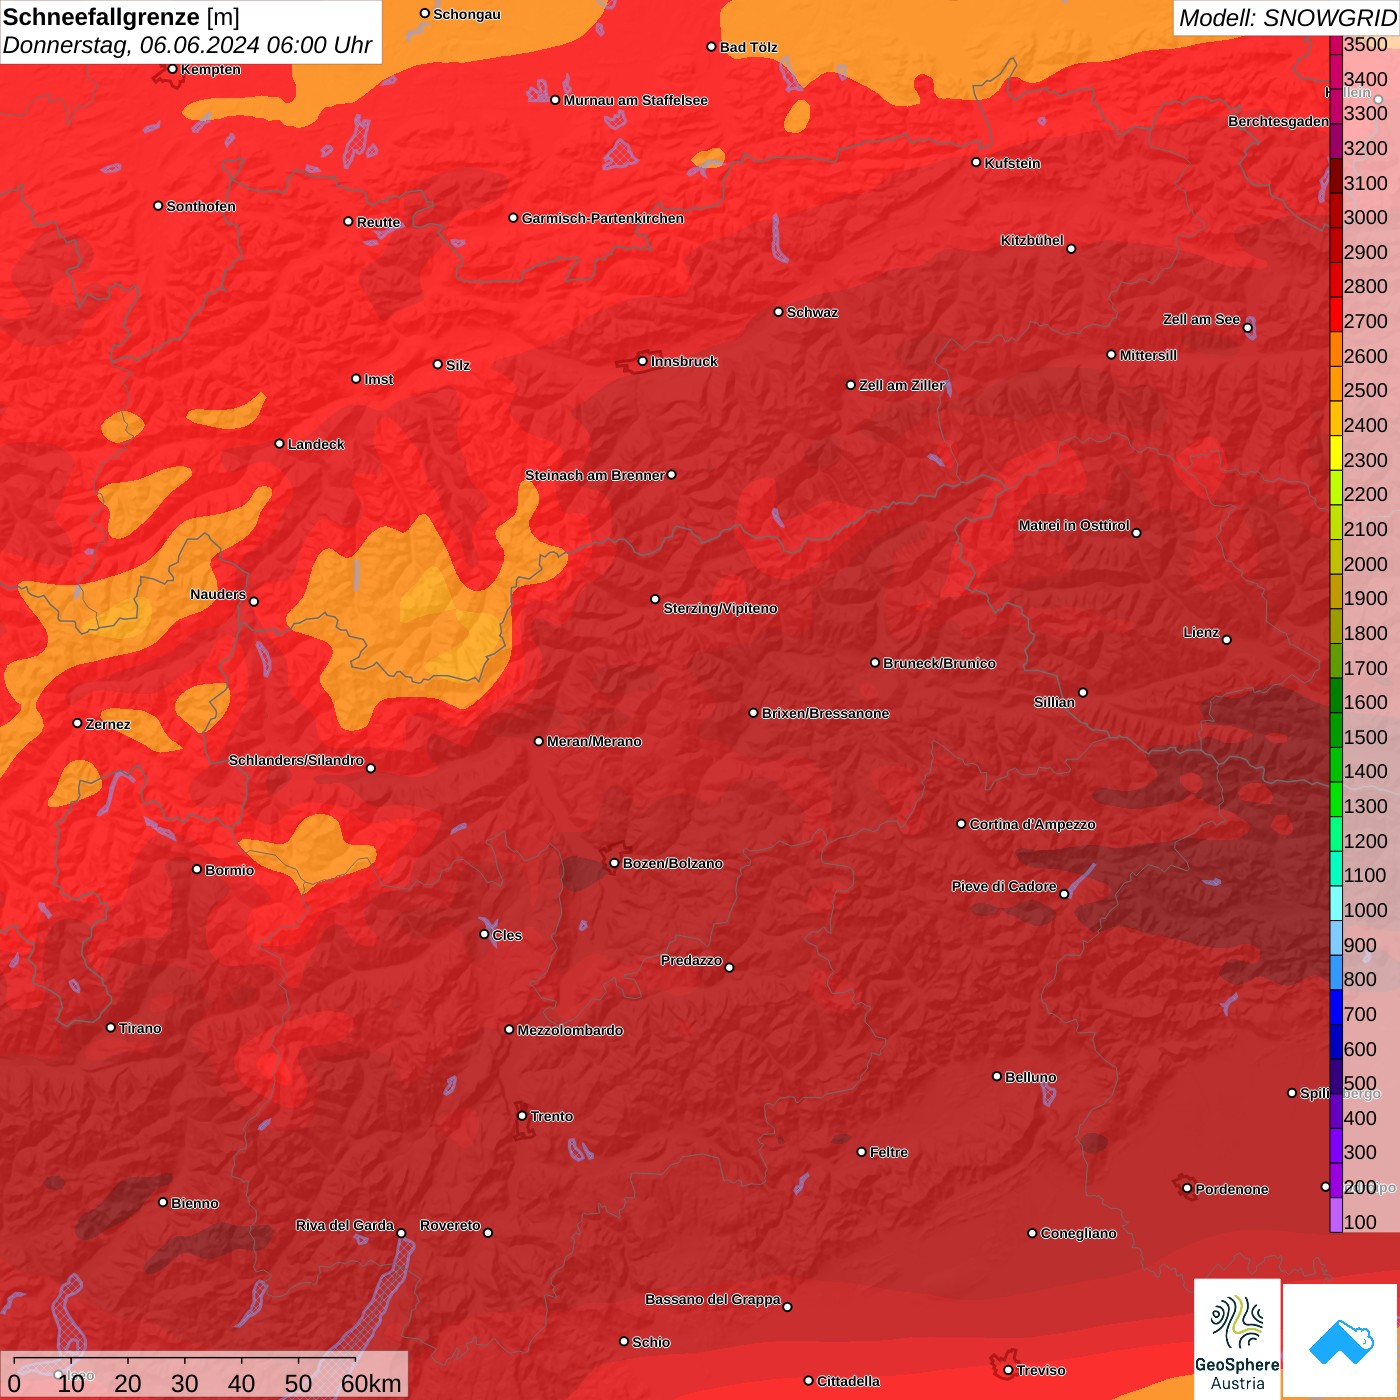Image resolution: width=1400 pixels, height=1400 pixels.
Task: Click the Bormio marker dot
Action: click(x=197, y=869)
